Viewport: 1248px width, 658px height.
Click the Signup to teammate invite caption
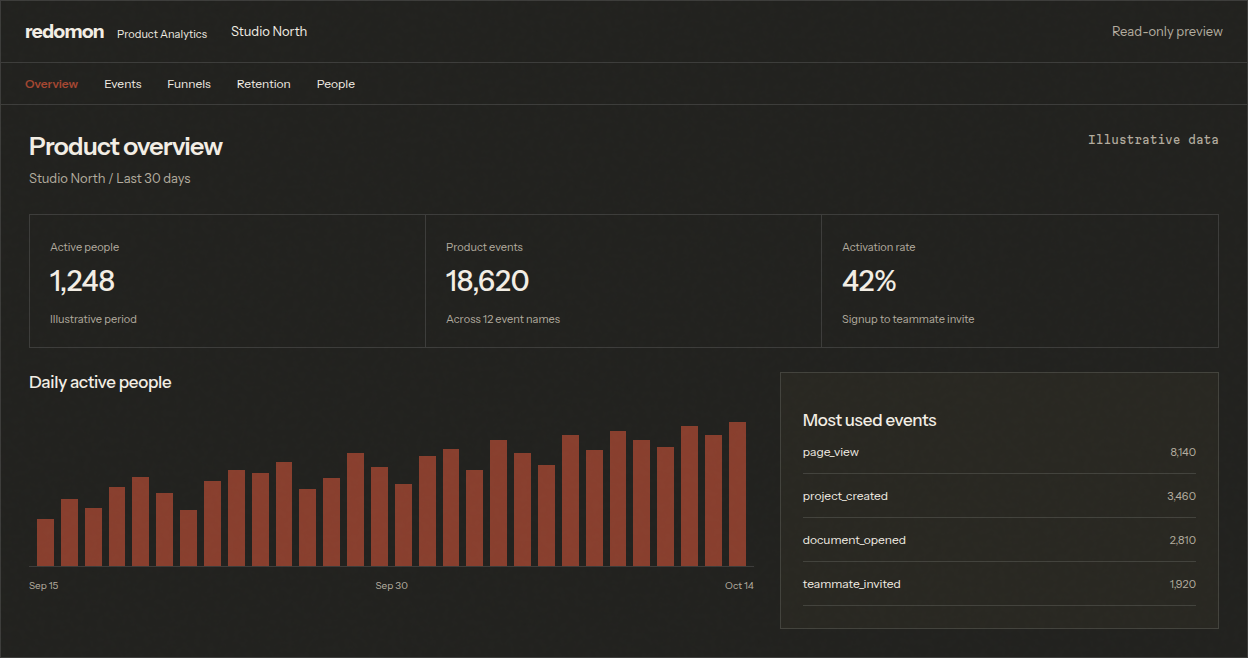pyautogui.click(x=908, y=320)
